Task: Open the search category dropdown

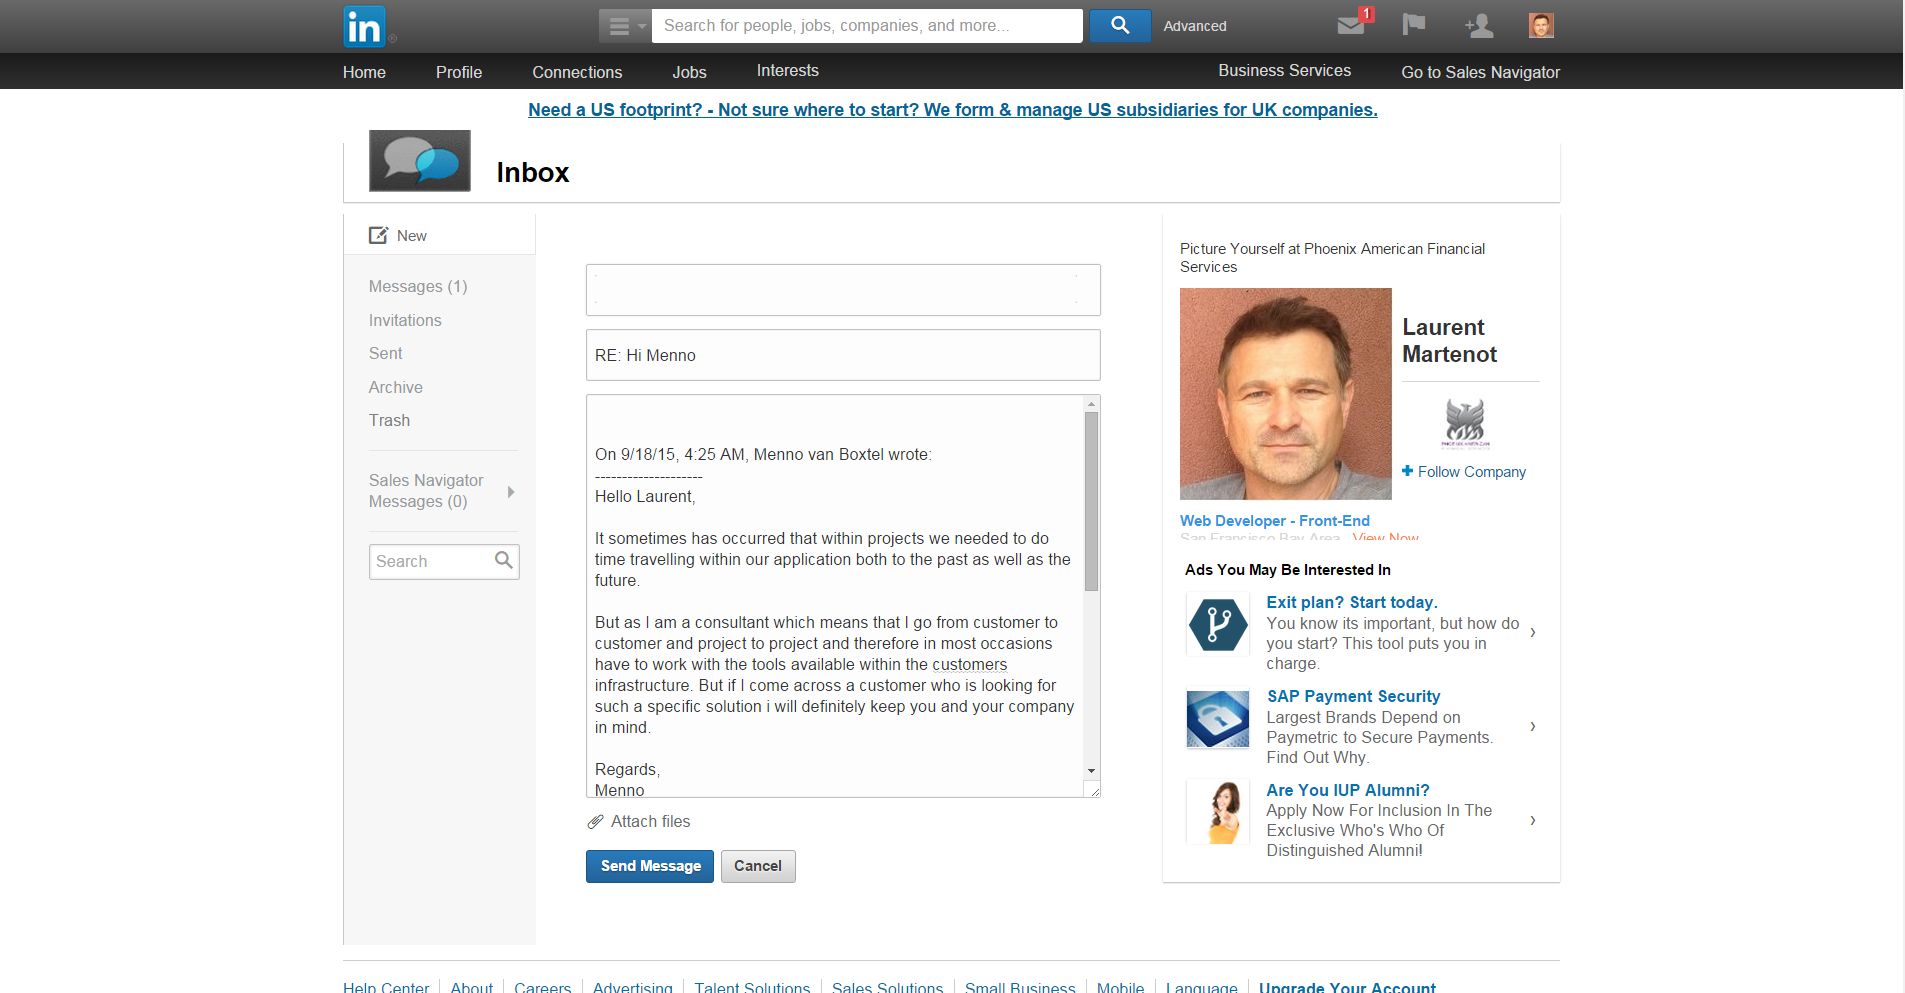Action: pyautogui.click(x=625, y=26)
